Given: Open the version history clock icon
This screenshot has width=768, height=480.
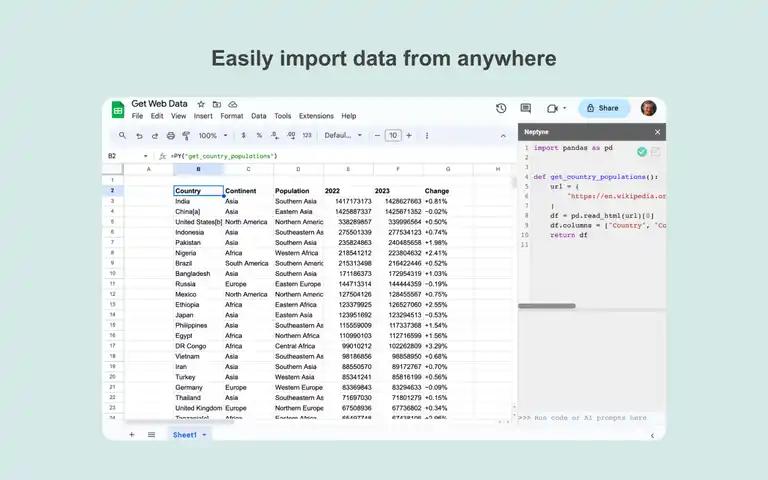Looking at the screenshot, I should click(x=501, y=108).
